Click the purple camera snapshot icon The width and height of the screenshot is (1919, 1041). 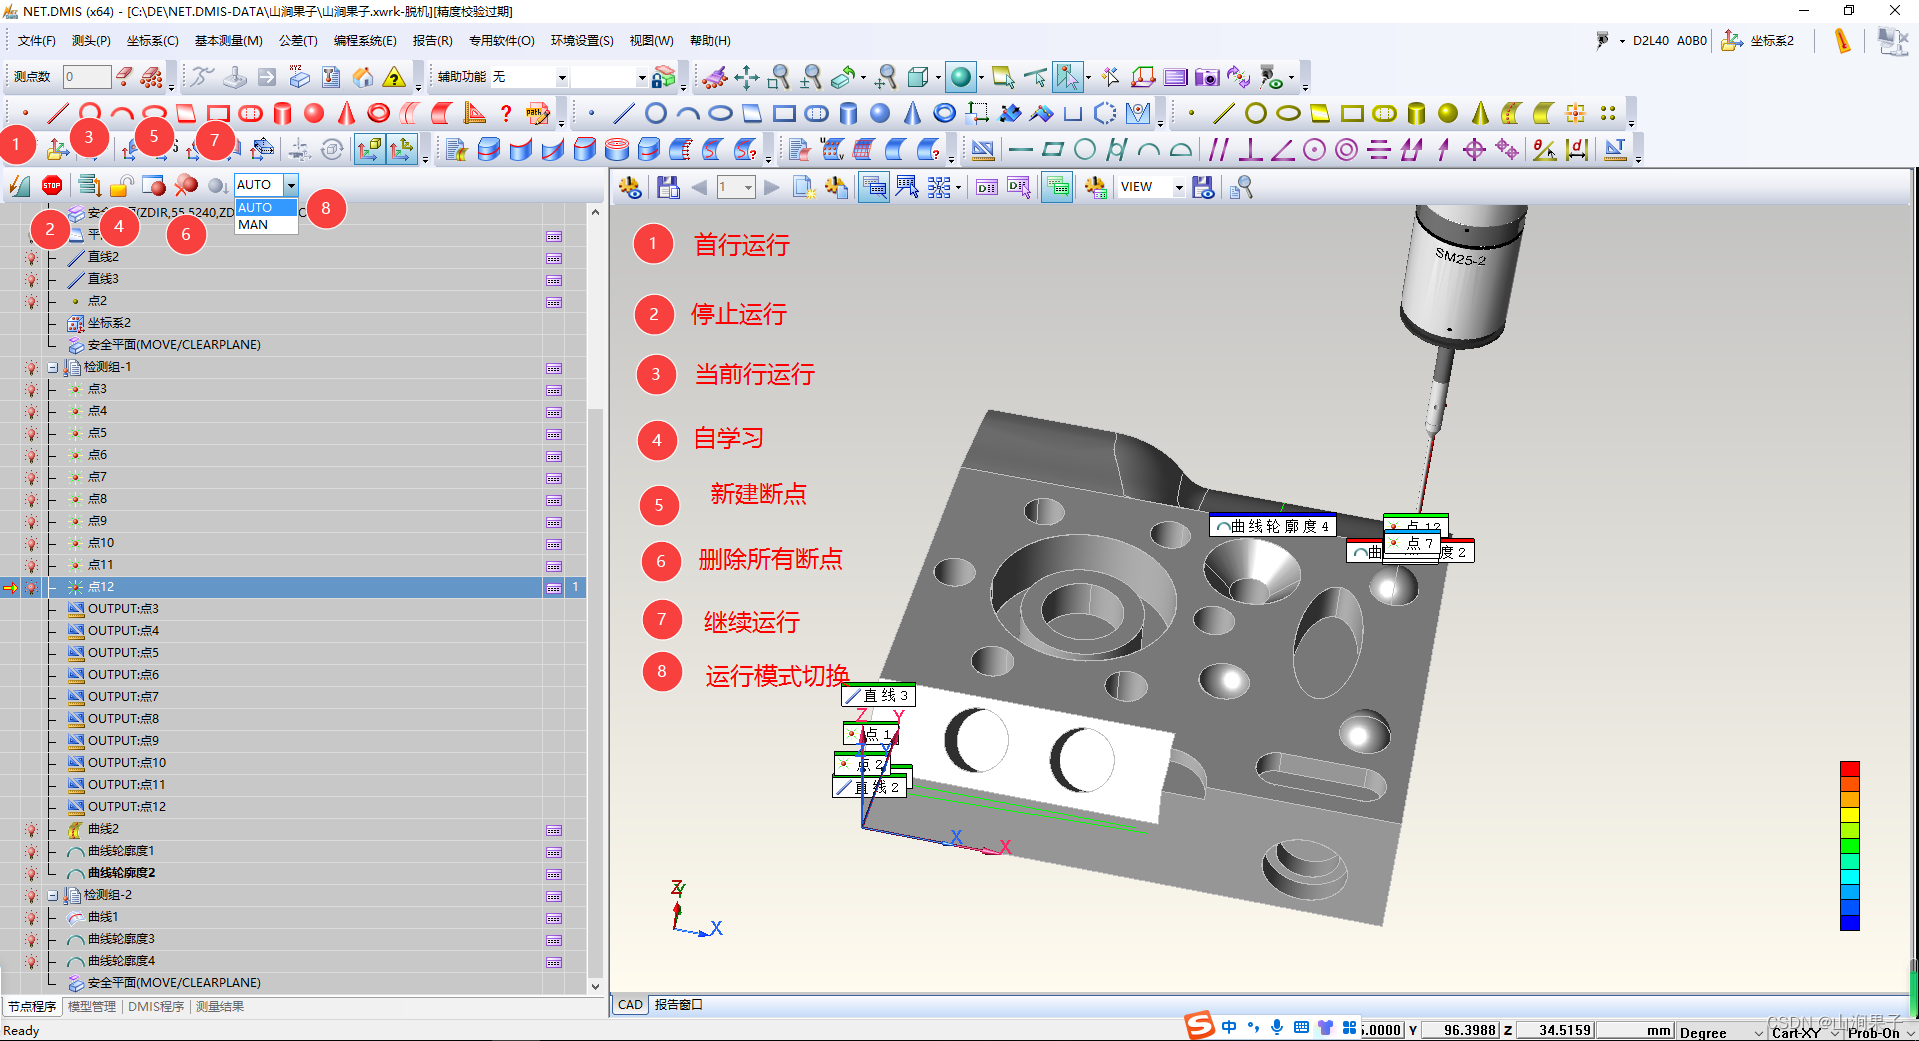(1207, 77)
